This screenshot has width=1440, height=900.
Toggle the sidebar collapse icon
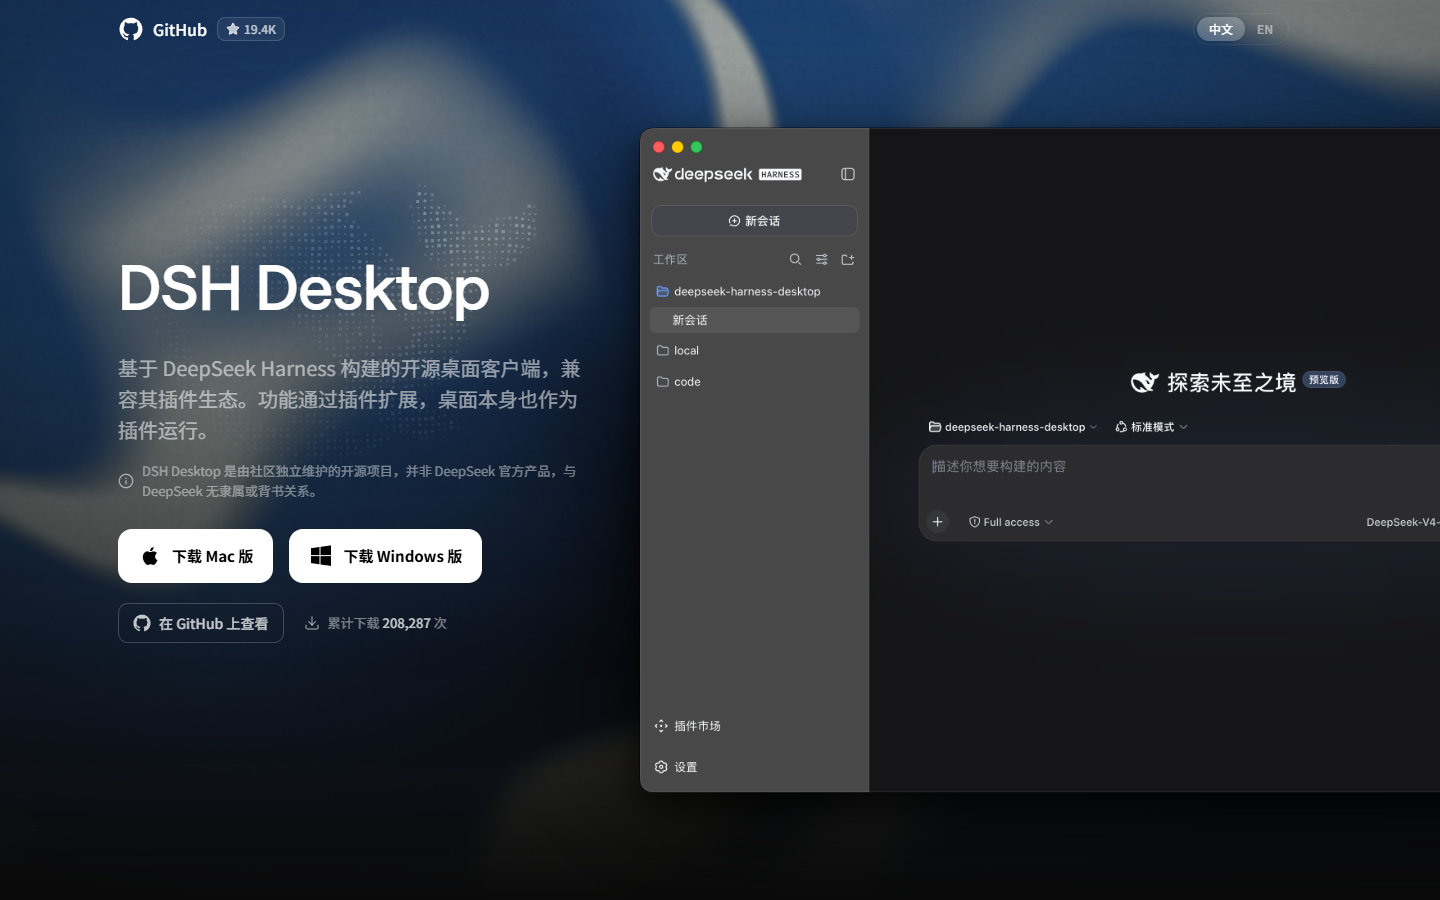[848, 174]
